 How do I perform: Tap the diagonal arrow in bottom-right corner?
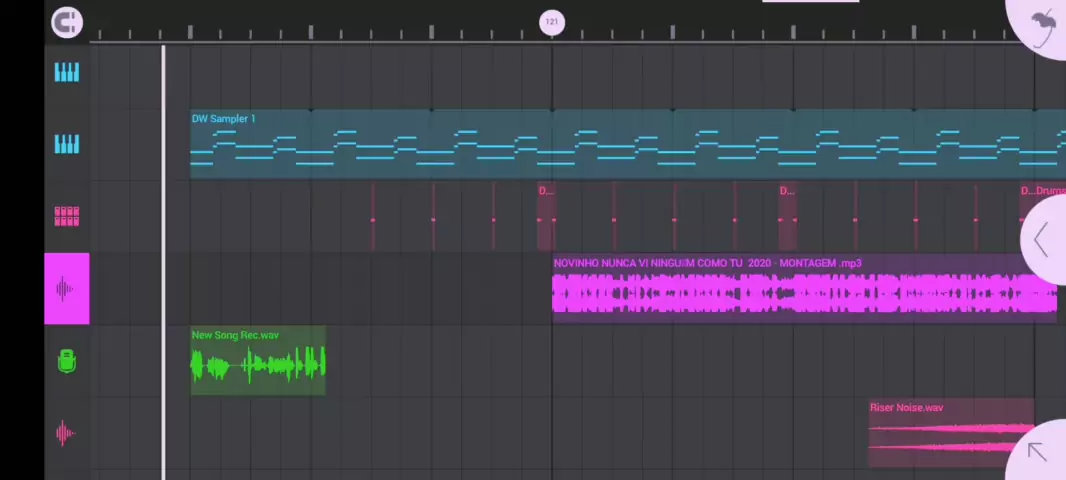coord(1038,452)
